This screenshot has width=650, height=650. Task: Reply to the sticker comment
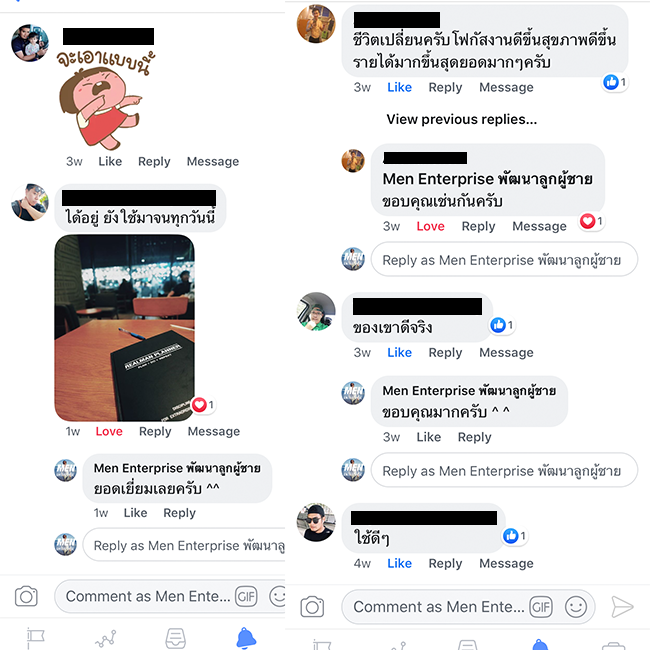point(154,161)
